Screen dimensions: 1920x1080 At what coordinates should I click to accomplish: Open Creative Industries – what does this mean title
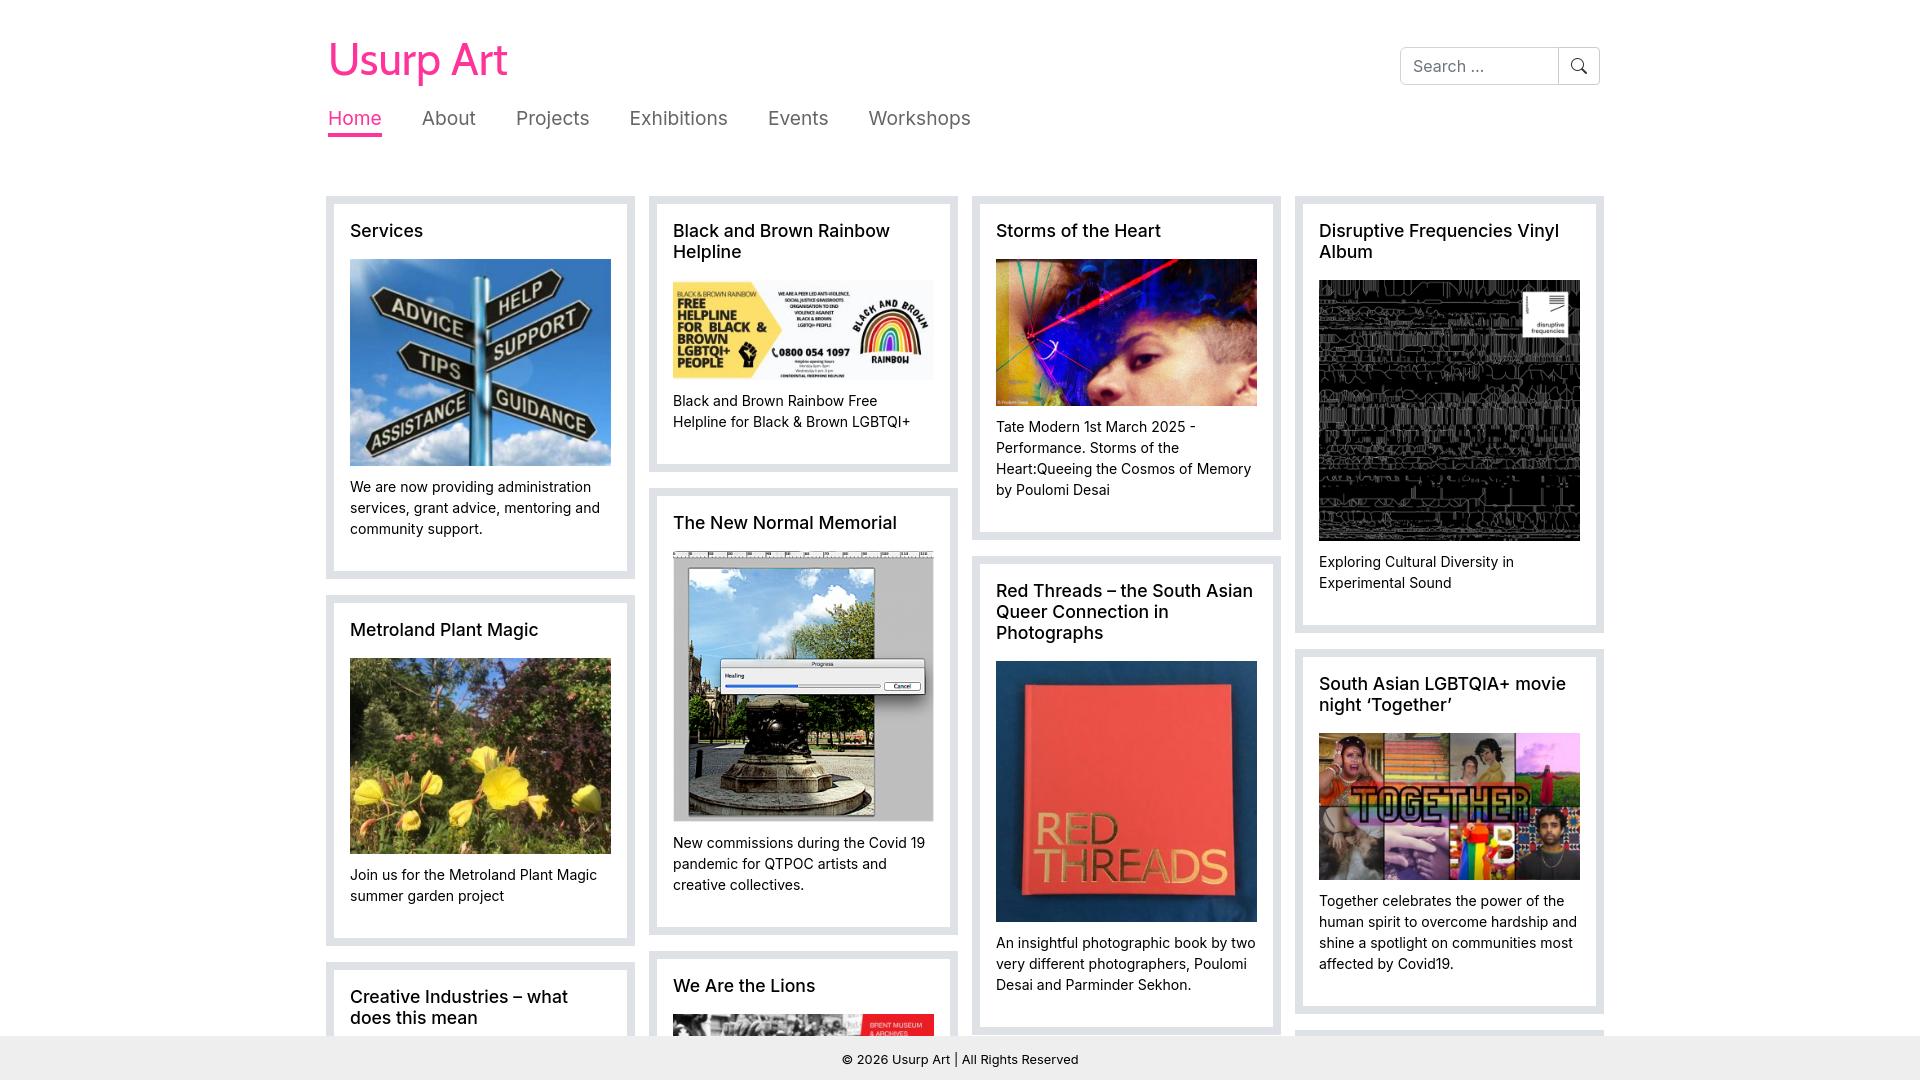pyautogui.click(x=459, y=1007)
